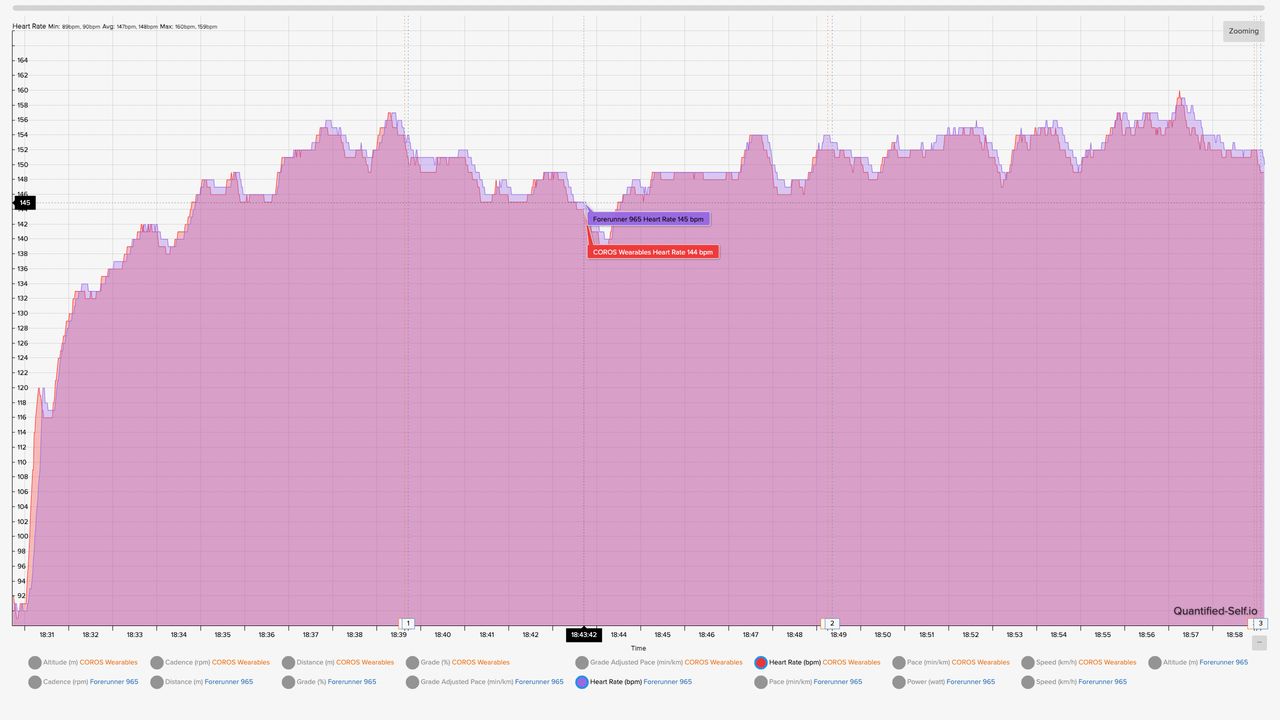The height and width of the screenshot is (720, 1280).
Task: Click the 120 y-axis label
Action: [x=22, y=387]
